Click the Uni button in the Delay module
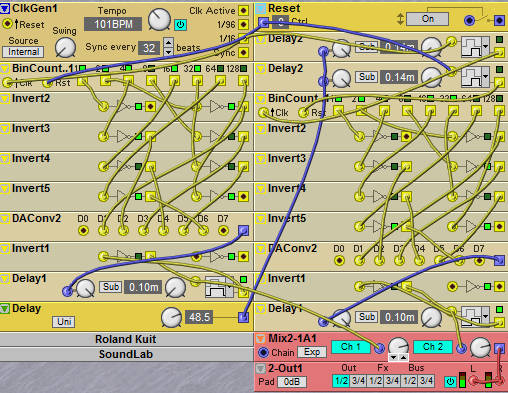 click(64, 322)
